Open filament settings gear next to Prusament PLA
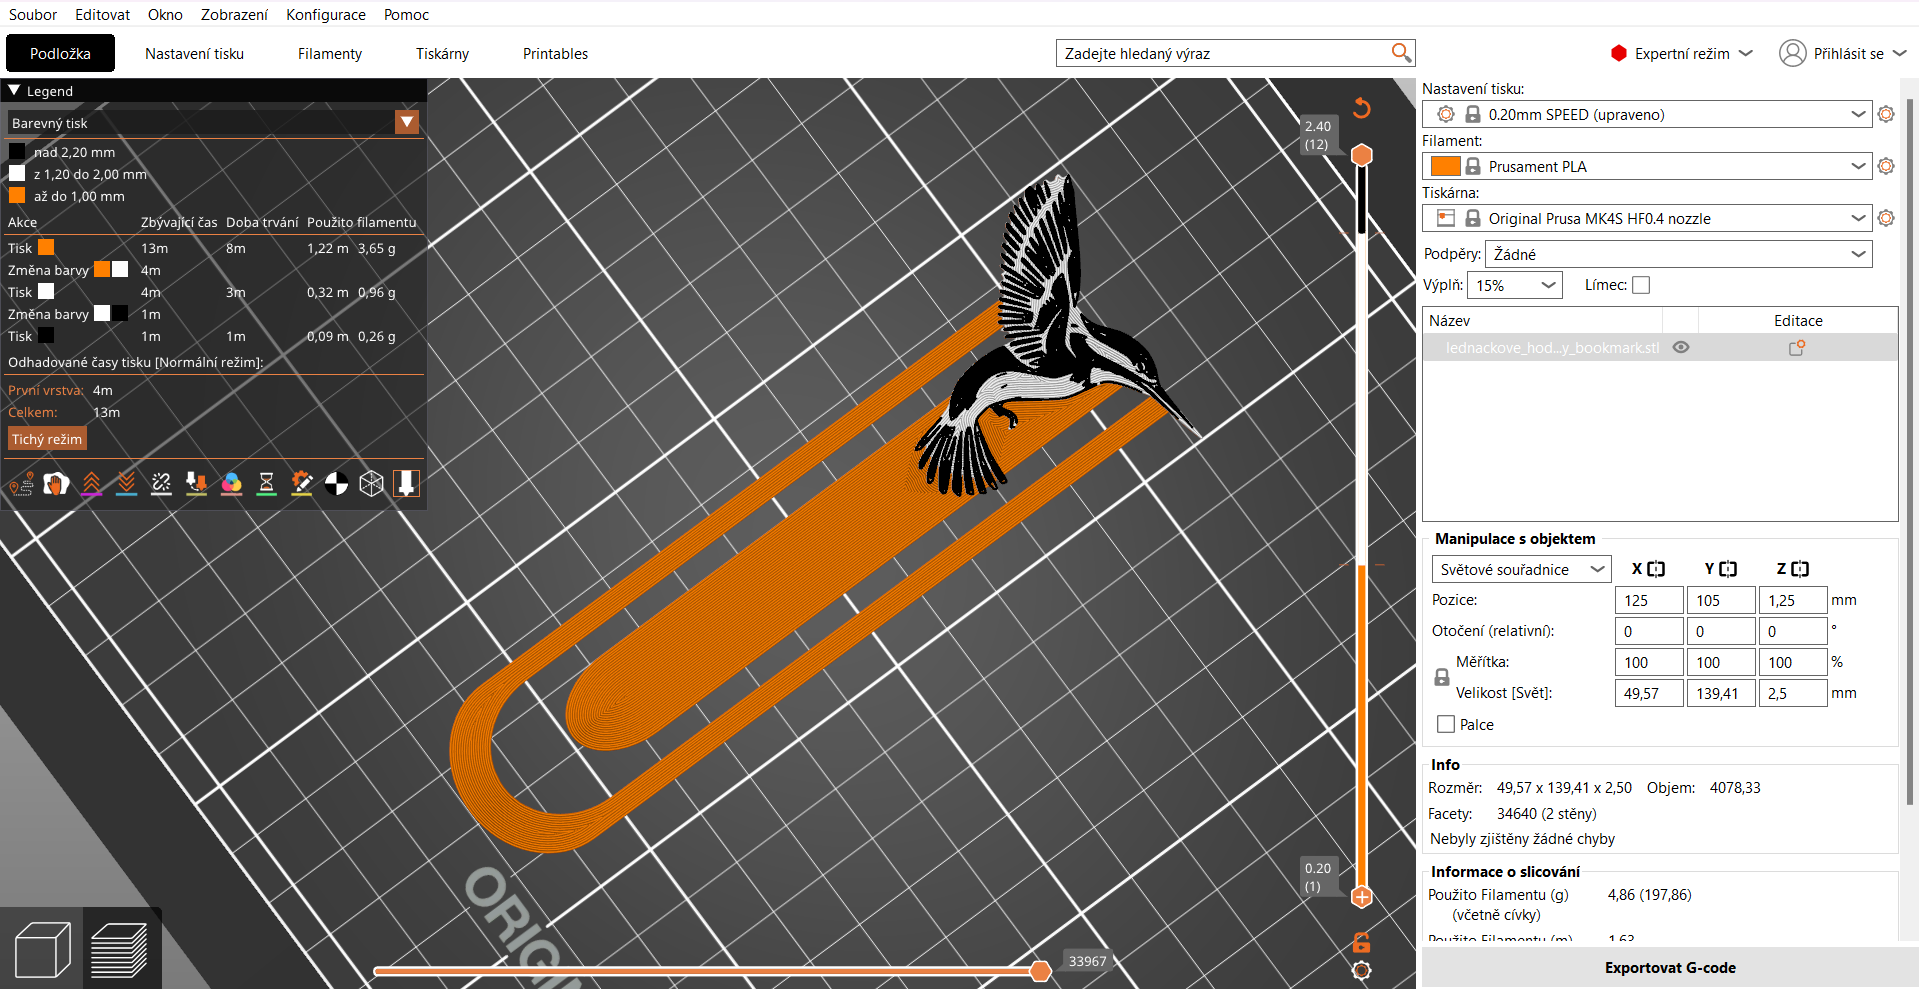The height and width of the screenshot is (989, 1919). click(x=1886, y=166)
